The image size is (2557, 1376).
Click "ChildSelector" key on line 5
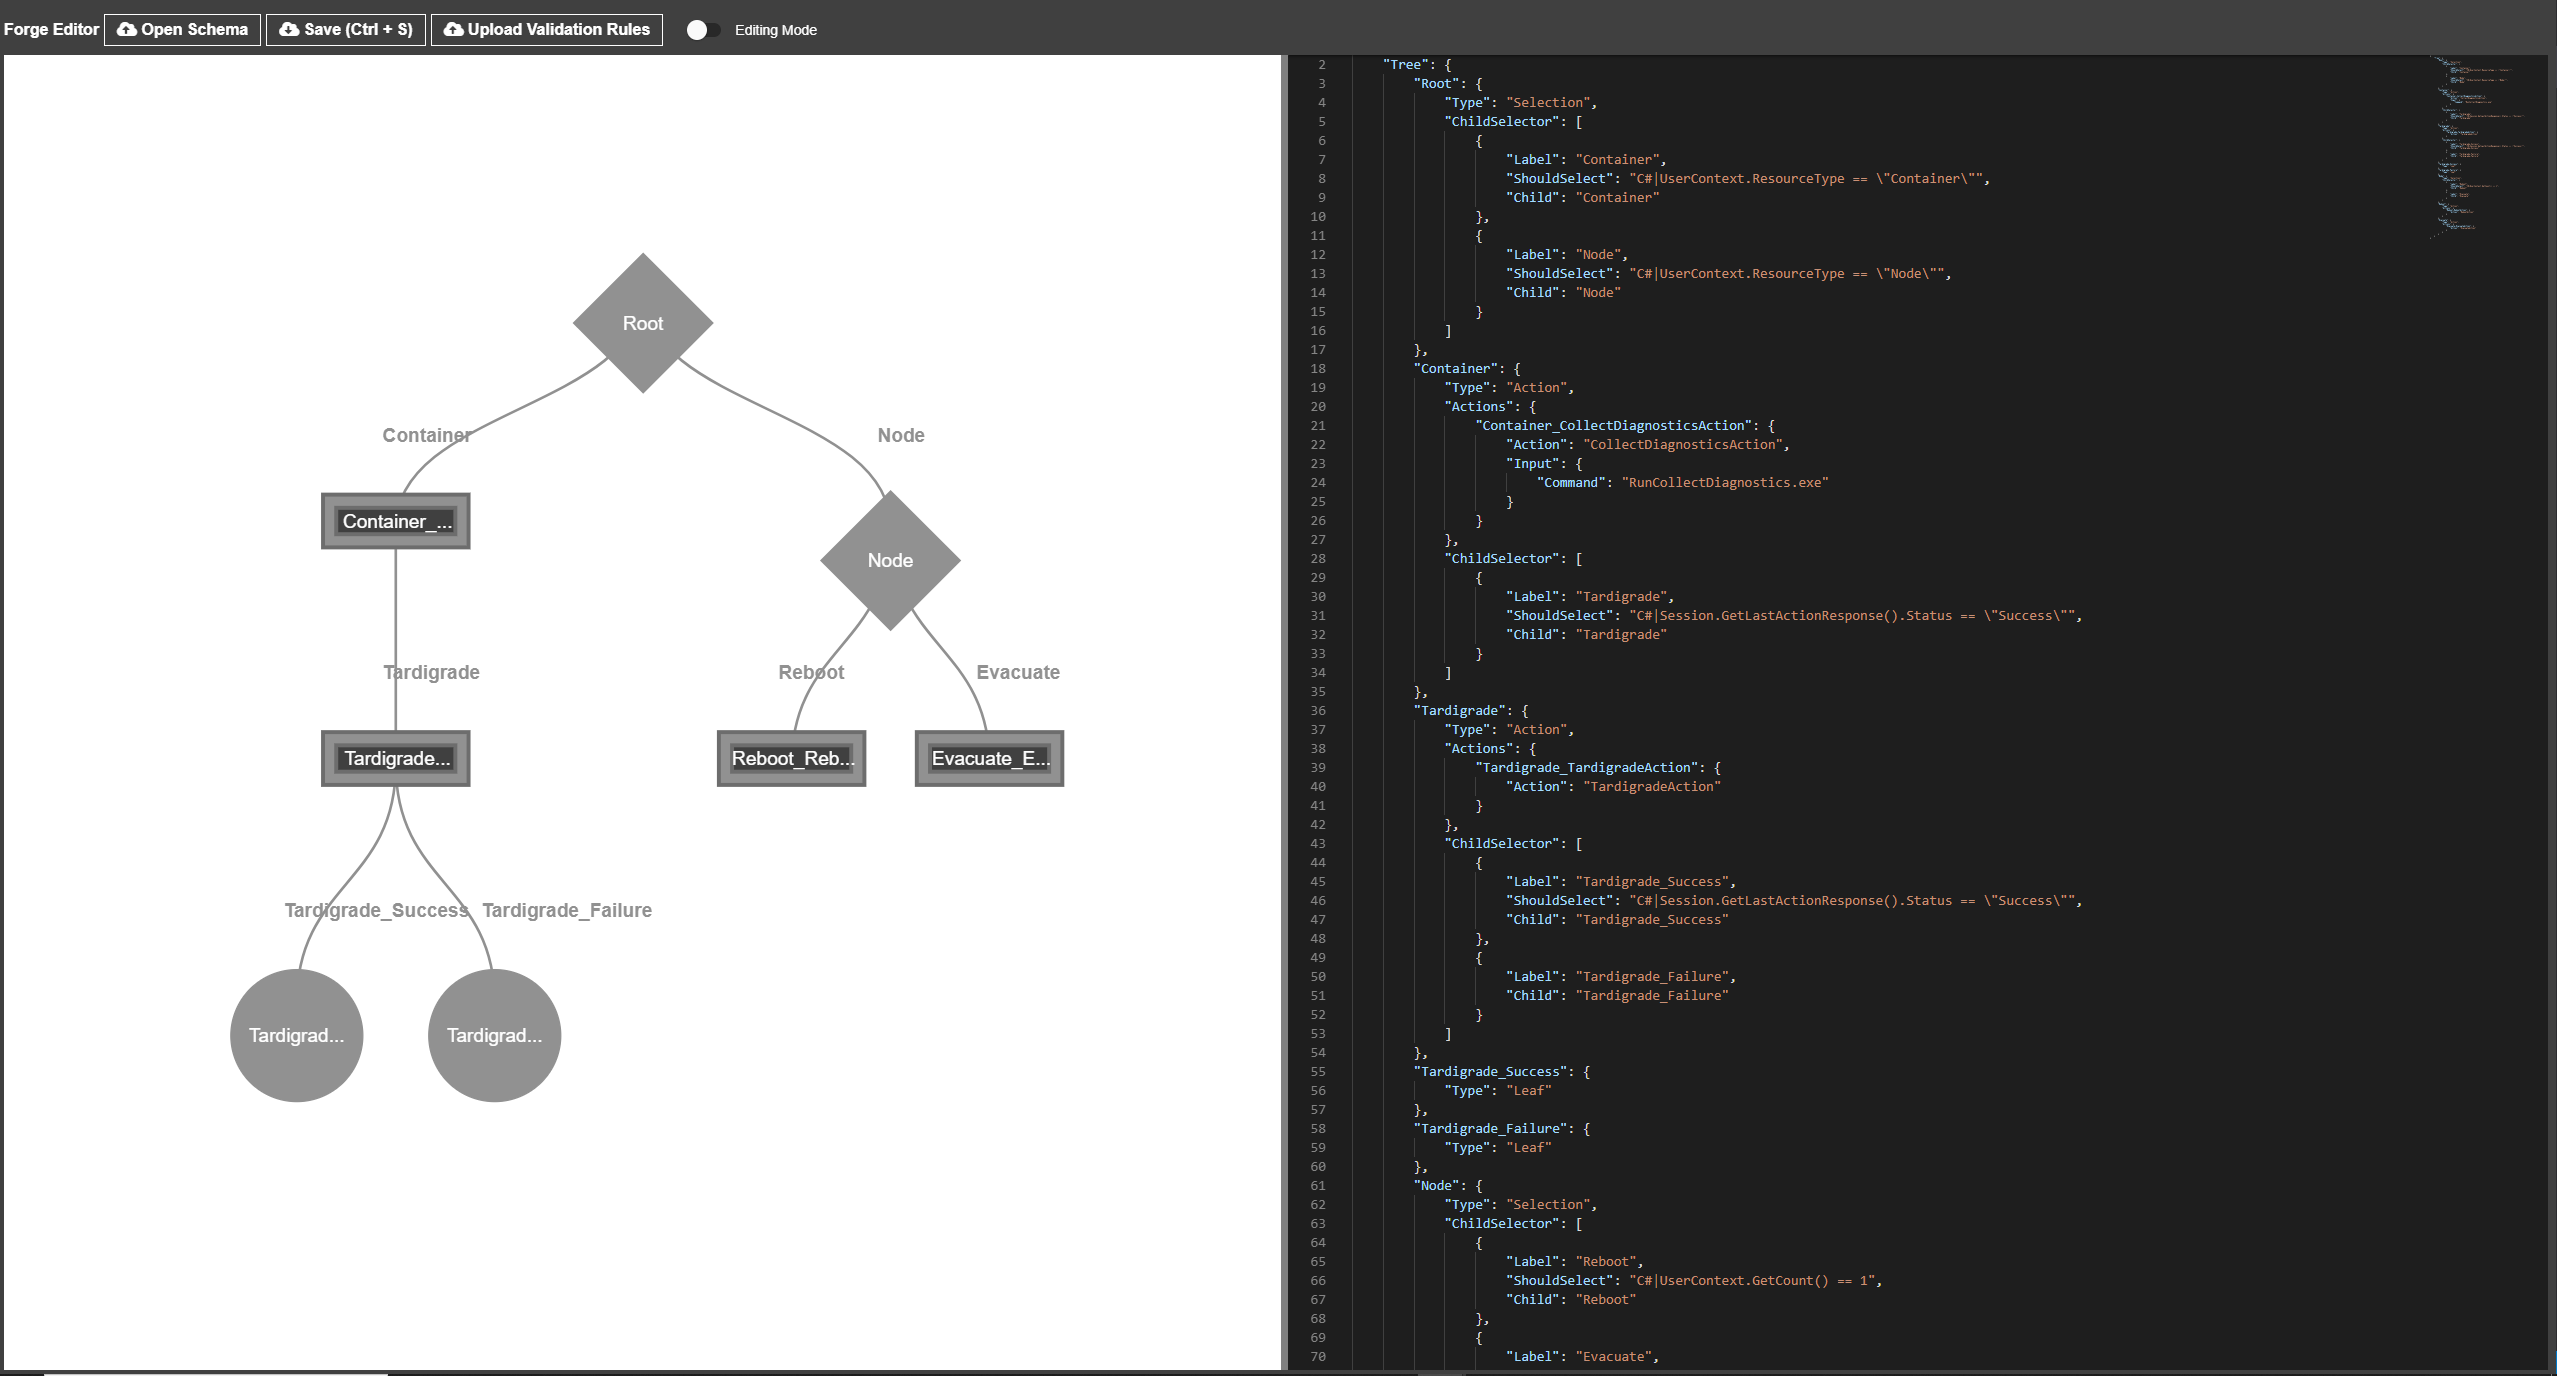[x=1501, y=121]
